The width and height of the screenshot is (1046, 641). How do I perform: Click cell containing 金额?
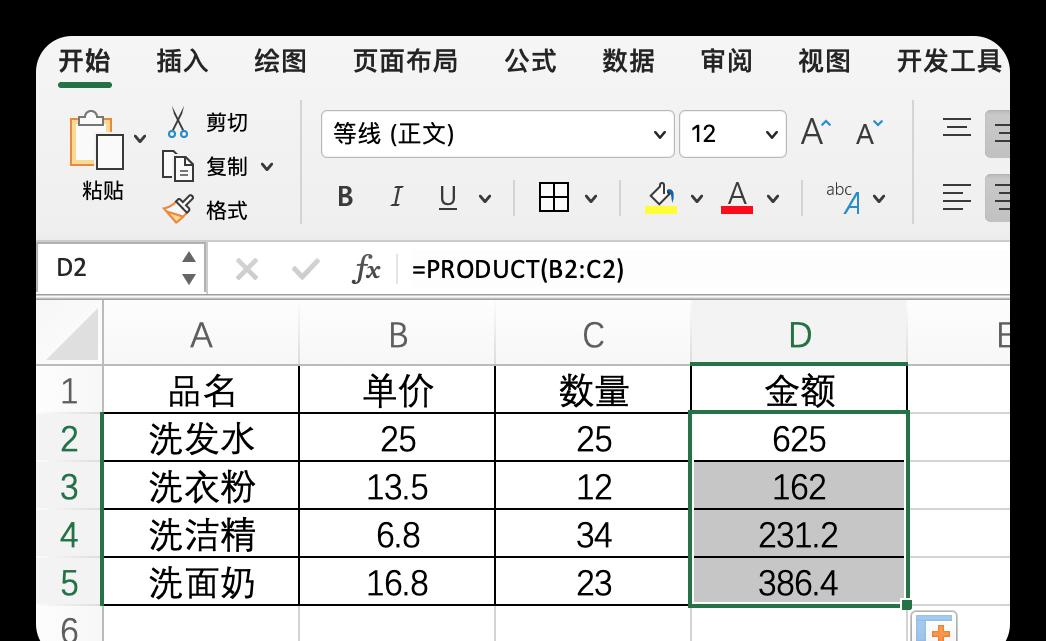point(799,390)
